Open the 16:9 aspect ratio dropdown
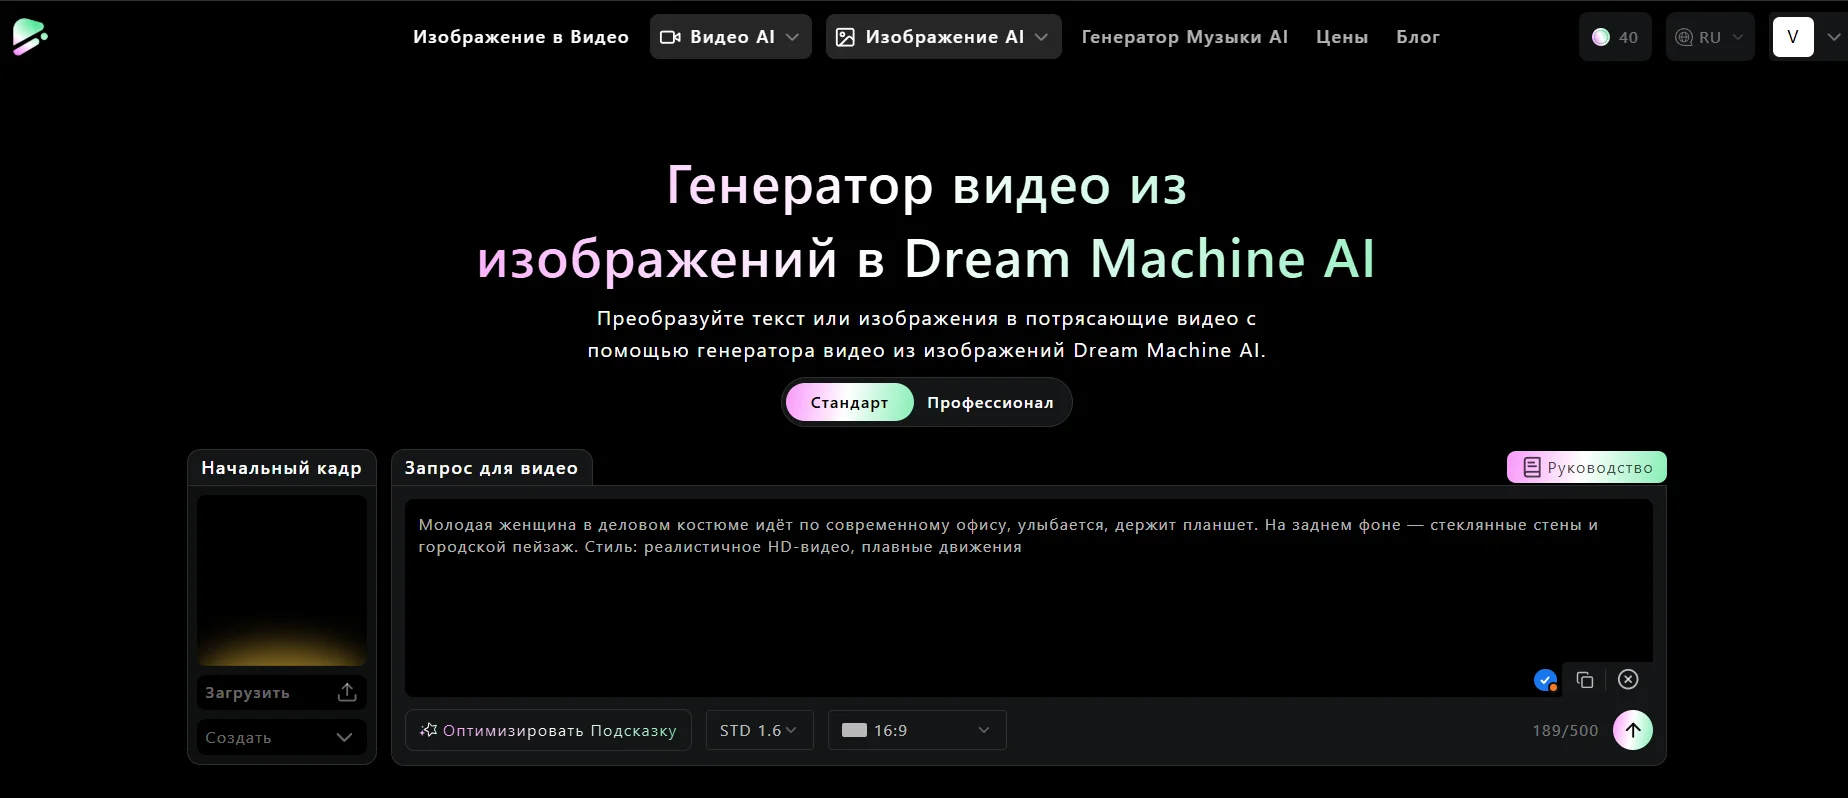Image resolution: width=1848 pixels, height=798 pixels. pos(917,730)
